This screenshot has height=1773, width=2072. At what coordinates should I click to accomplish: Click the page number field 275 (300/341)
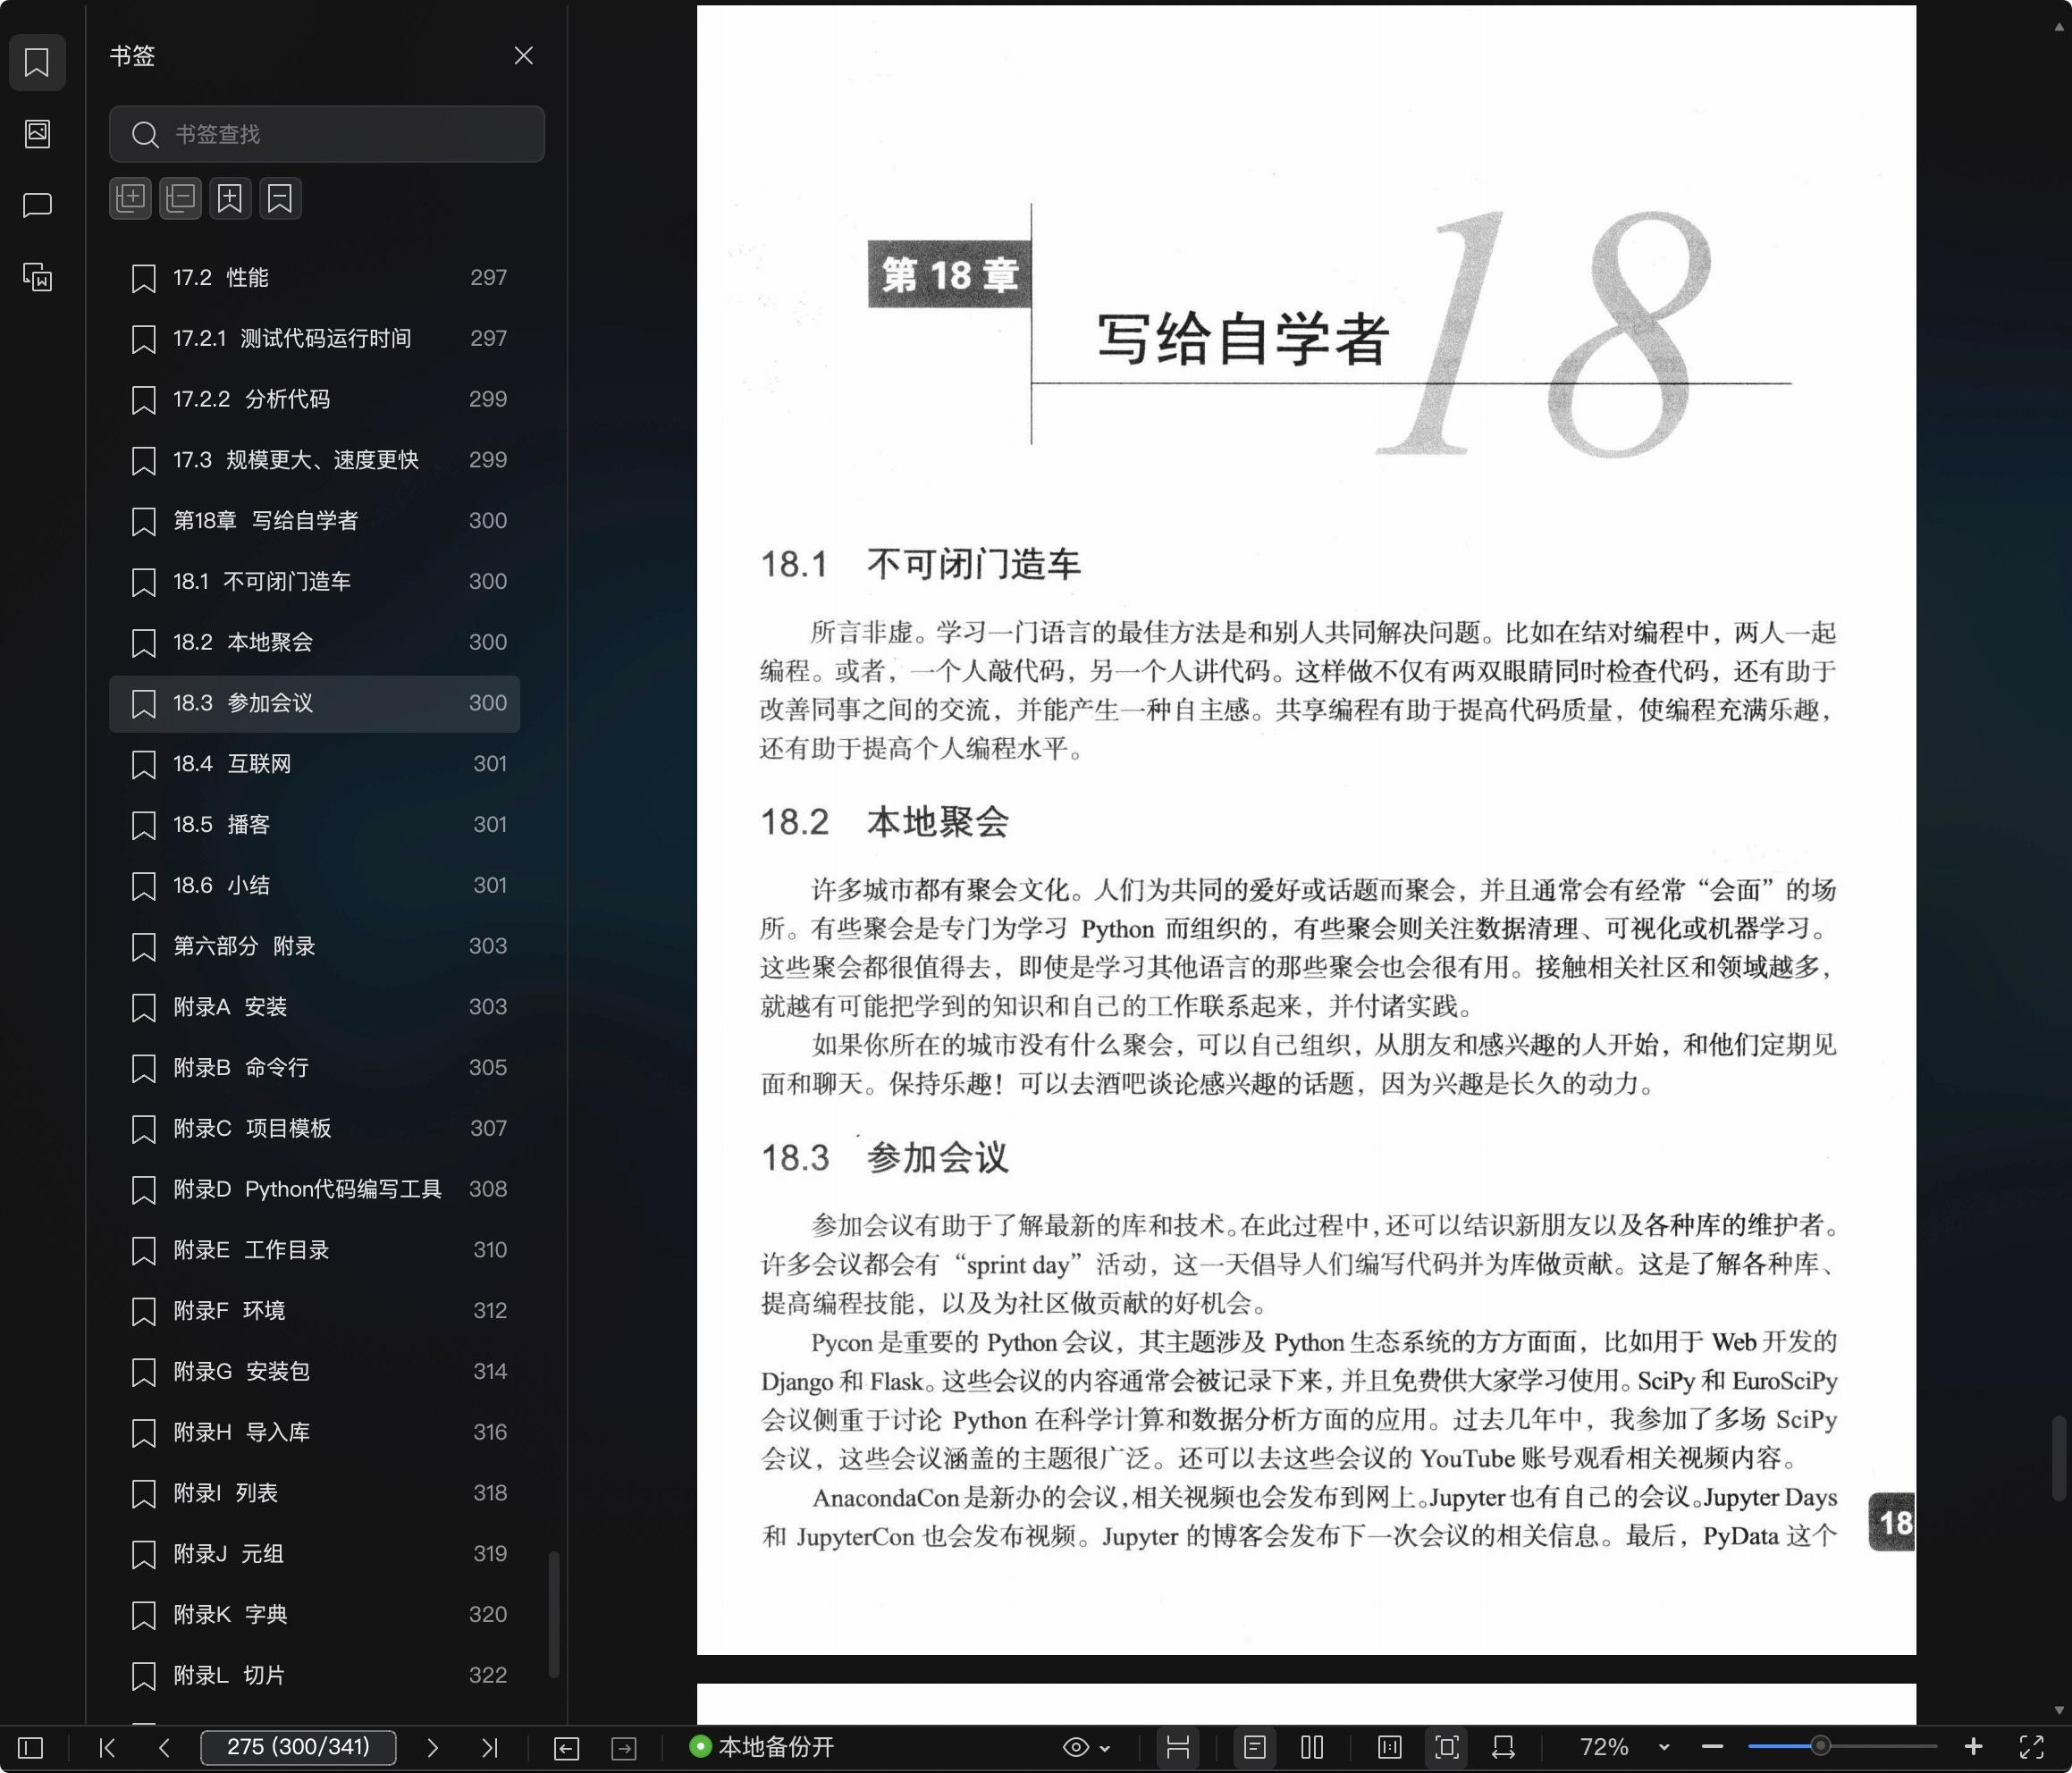pos(298,1747)
